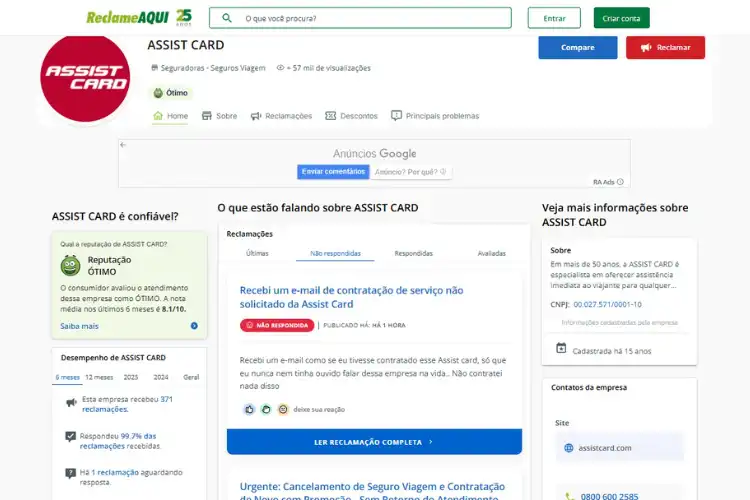The image size is (750, 500).
Task: Click the green reputation face icon
Action: [x=70, y=266]
